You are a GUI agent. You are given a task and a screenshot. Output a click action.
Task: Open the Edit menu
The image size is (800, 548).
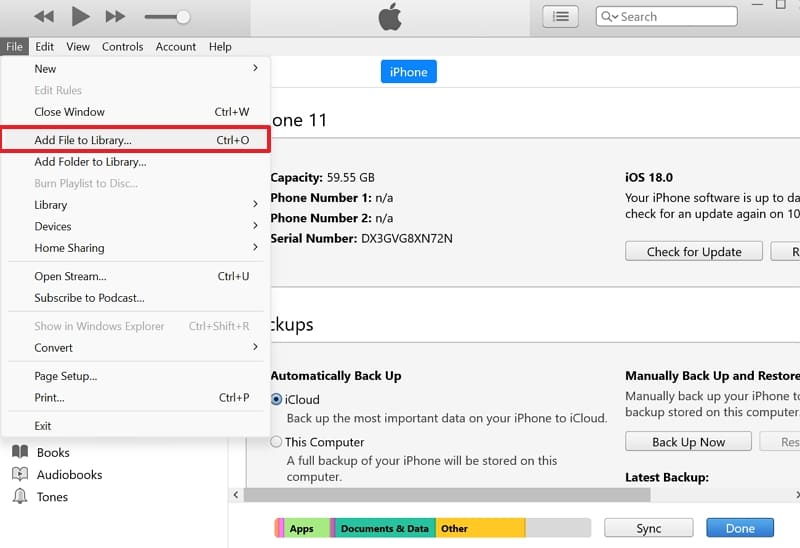44,46
